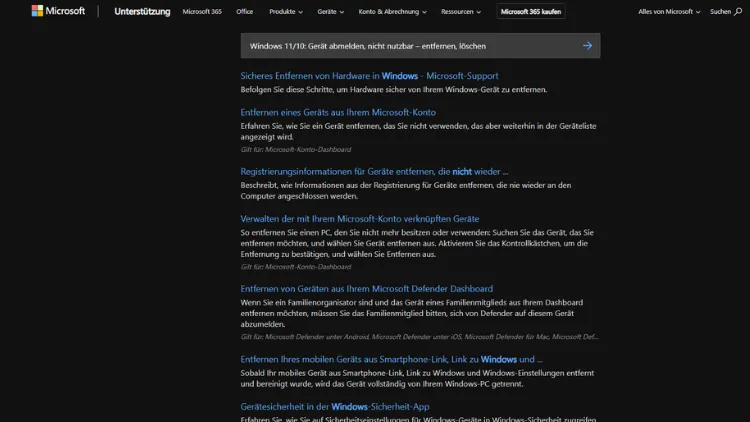
Task: Open Entfernen Ihres mobilen Geräts aus Smartphone-Link result
Action: (391, 359)
